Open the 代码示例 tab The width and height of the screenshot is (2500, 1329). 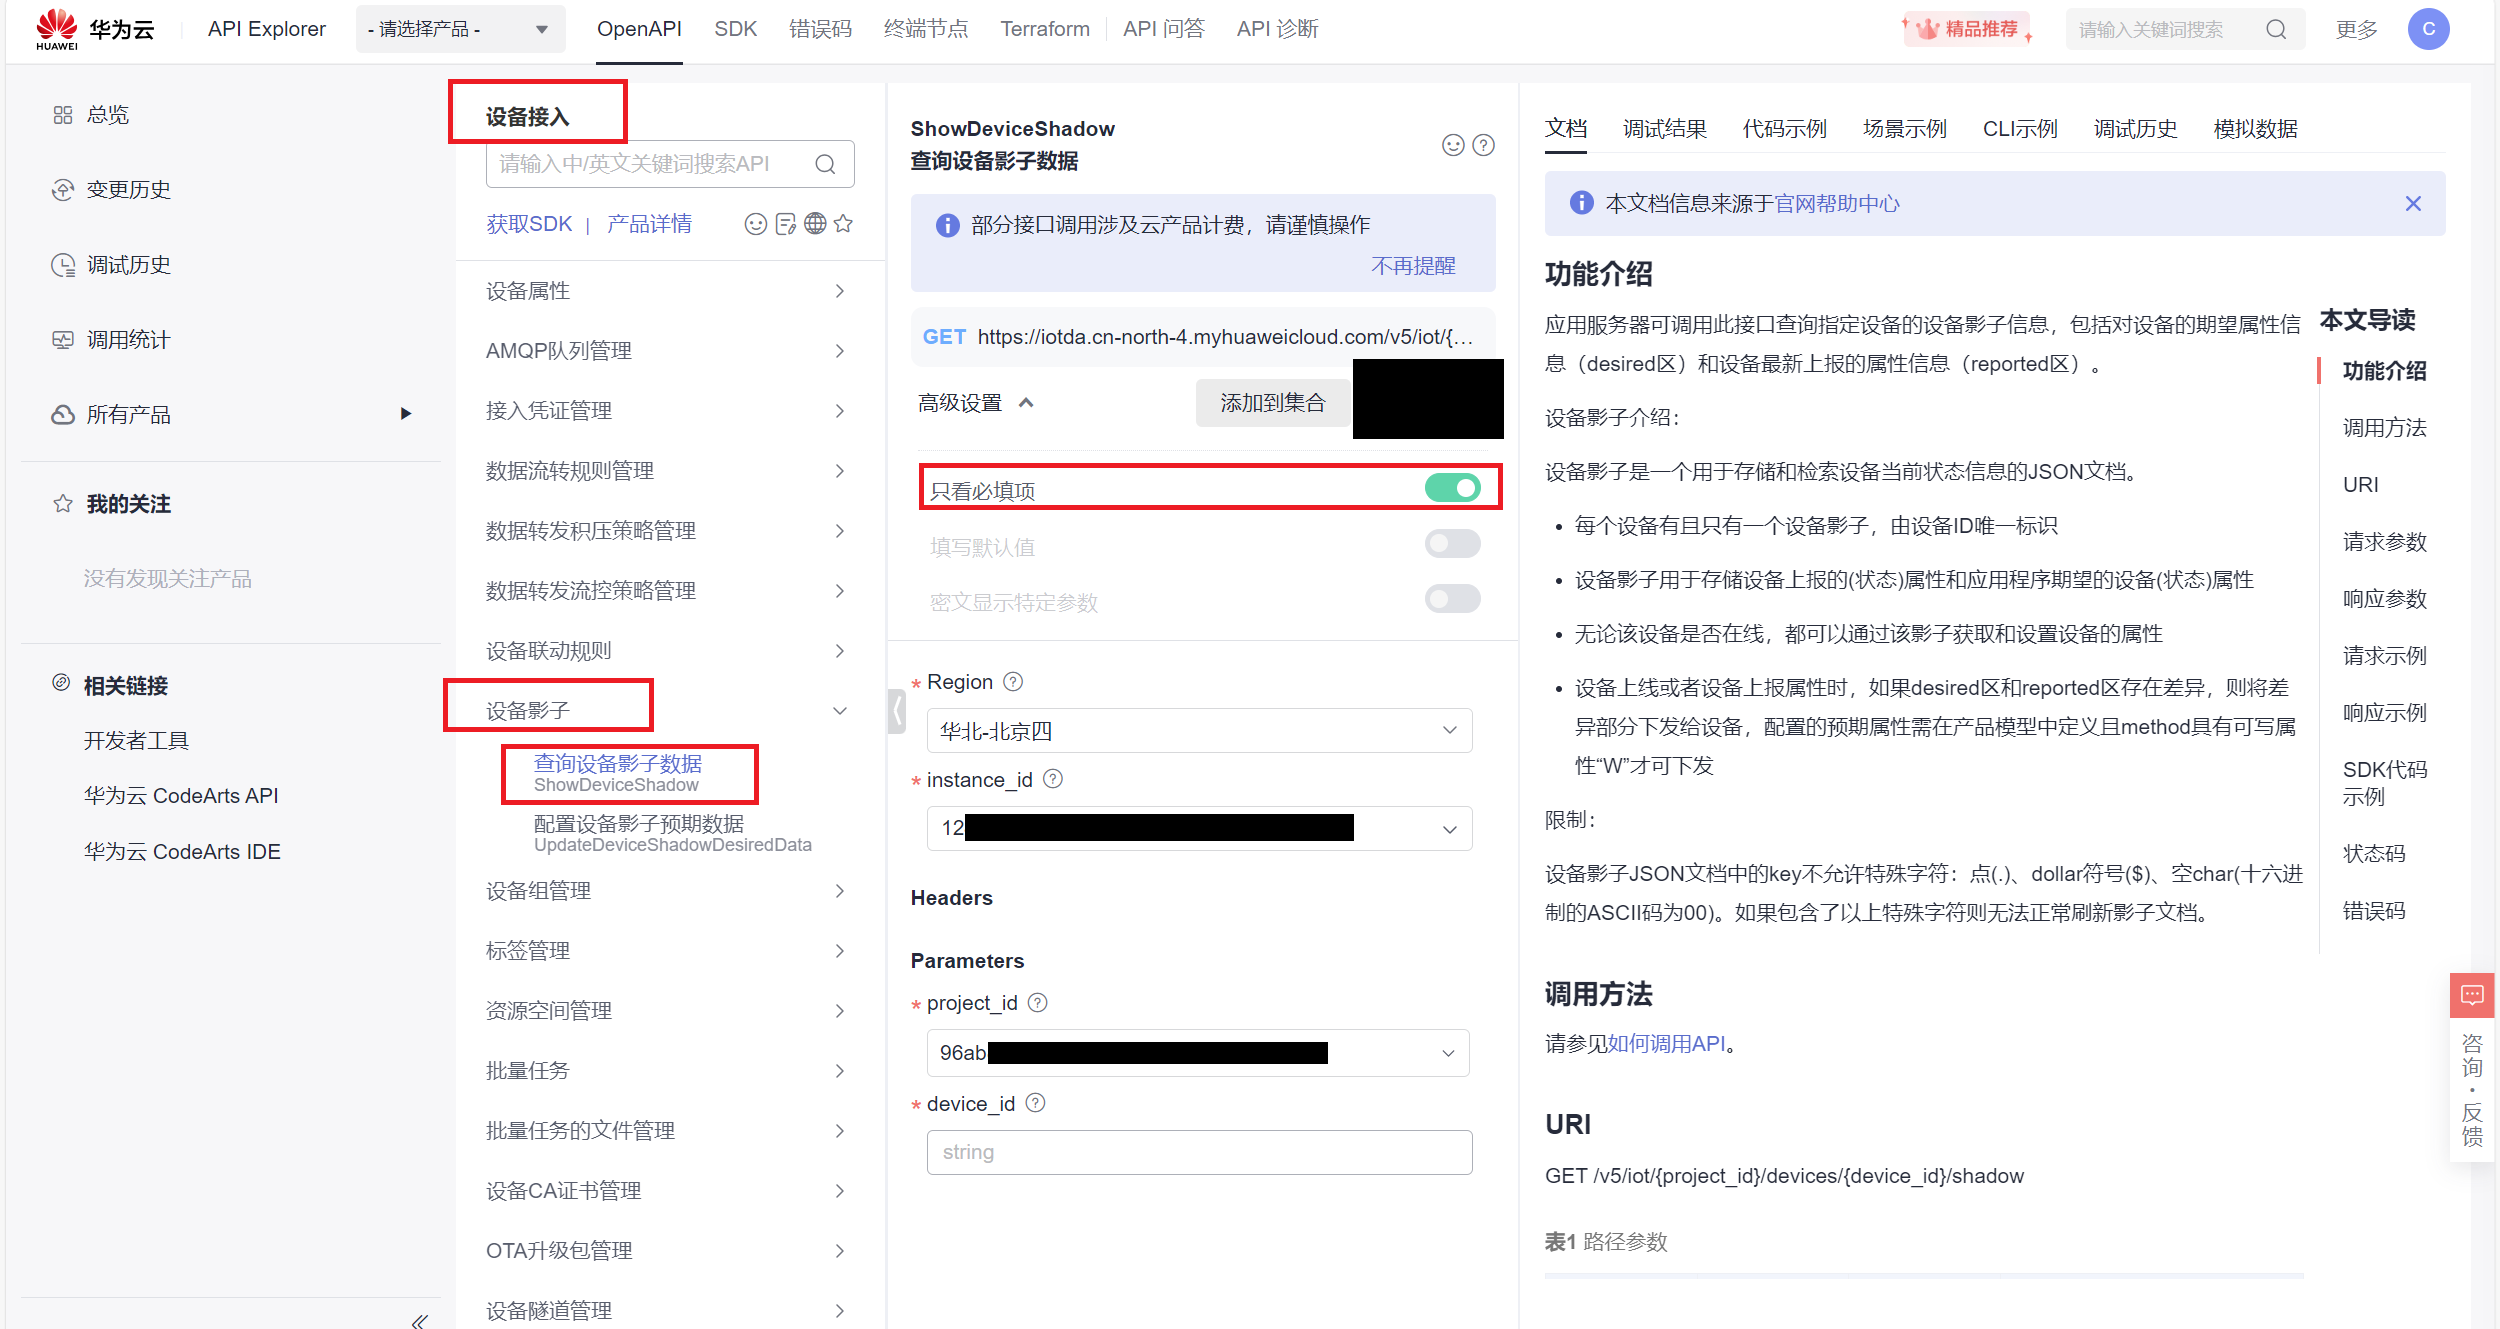(x=1784, y=129)
